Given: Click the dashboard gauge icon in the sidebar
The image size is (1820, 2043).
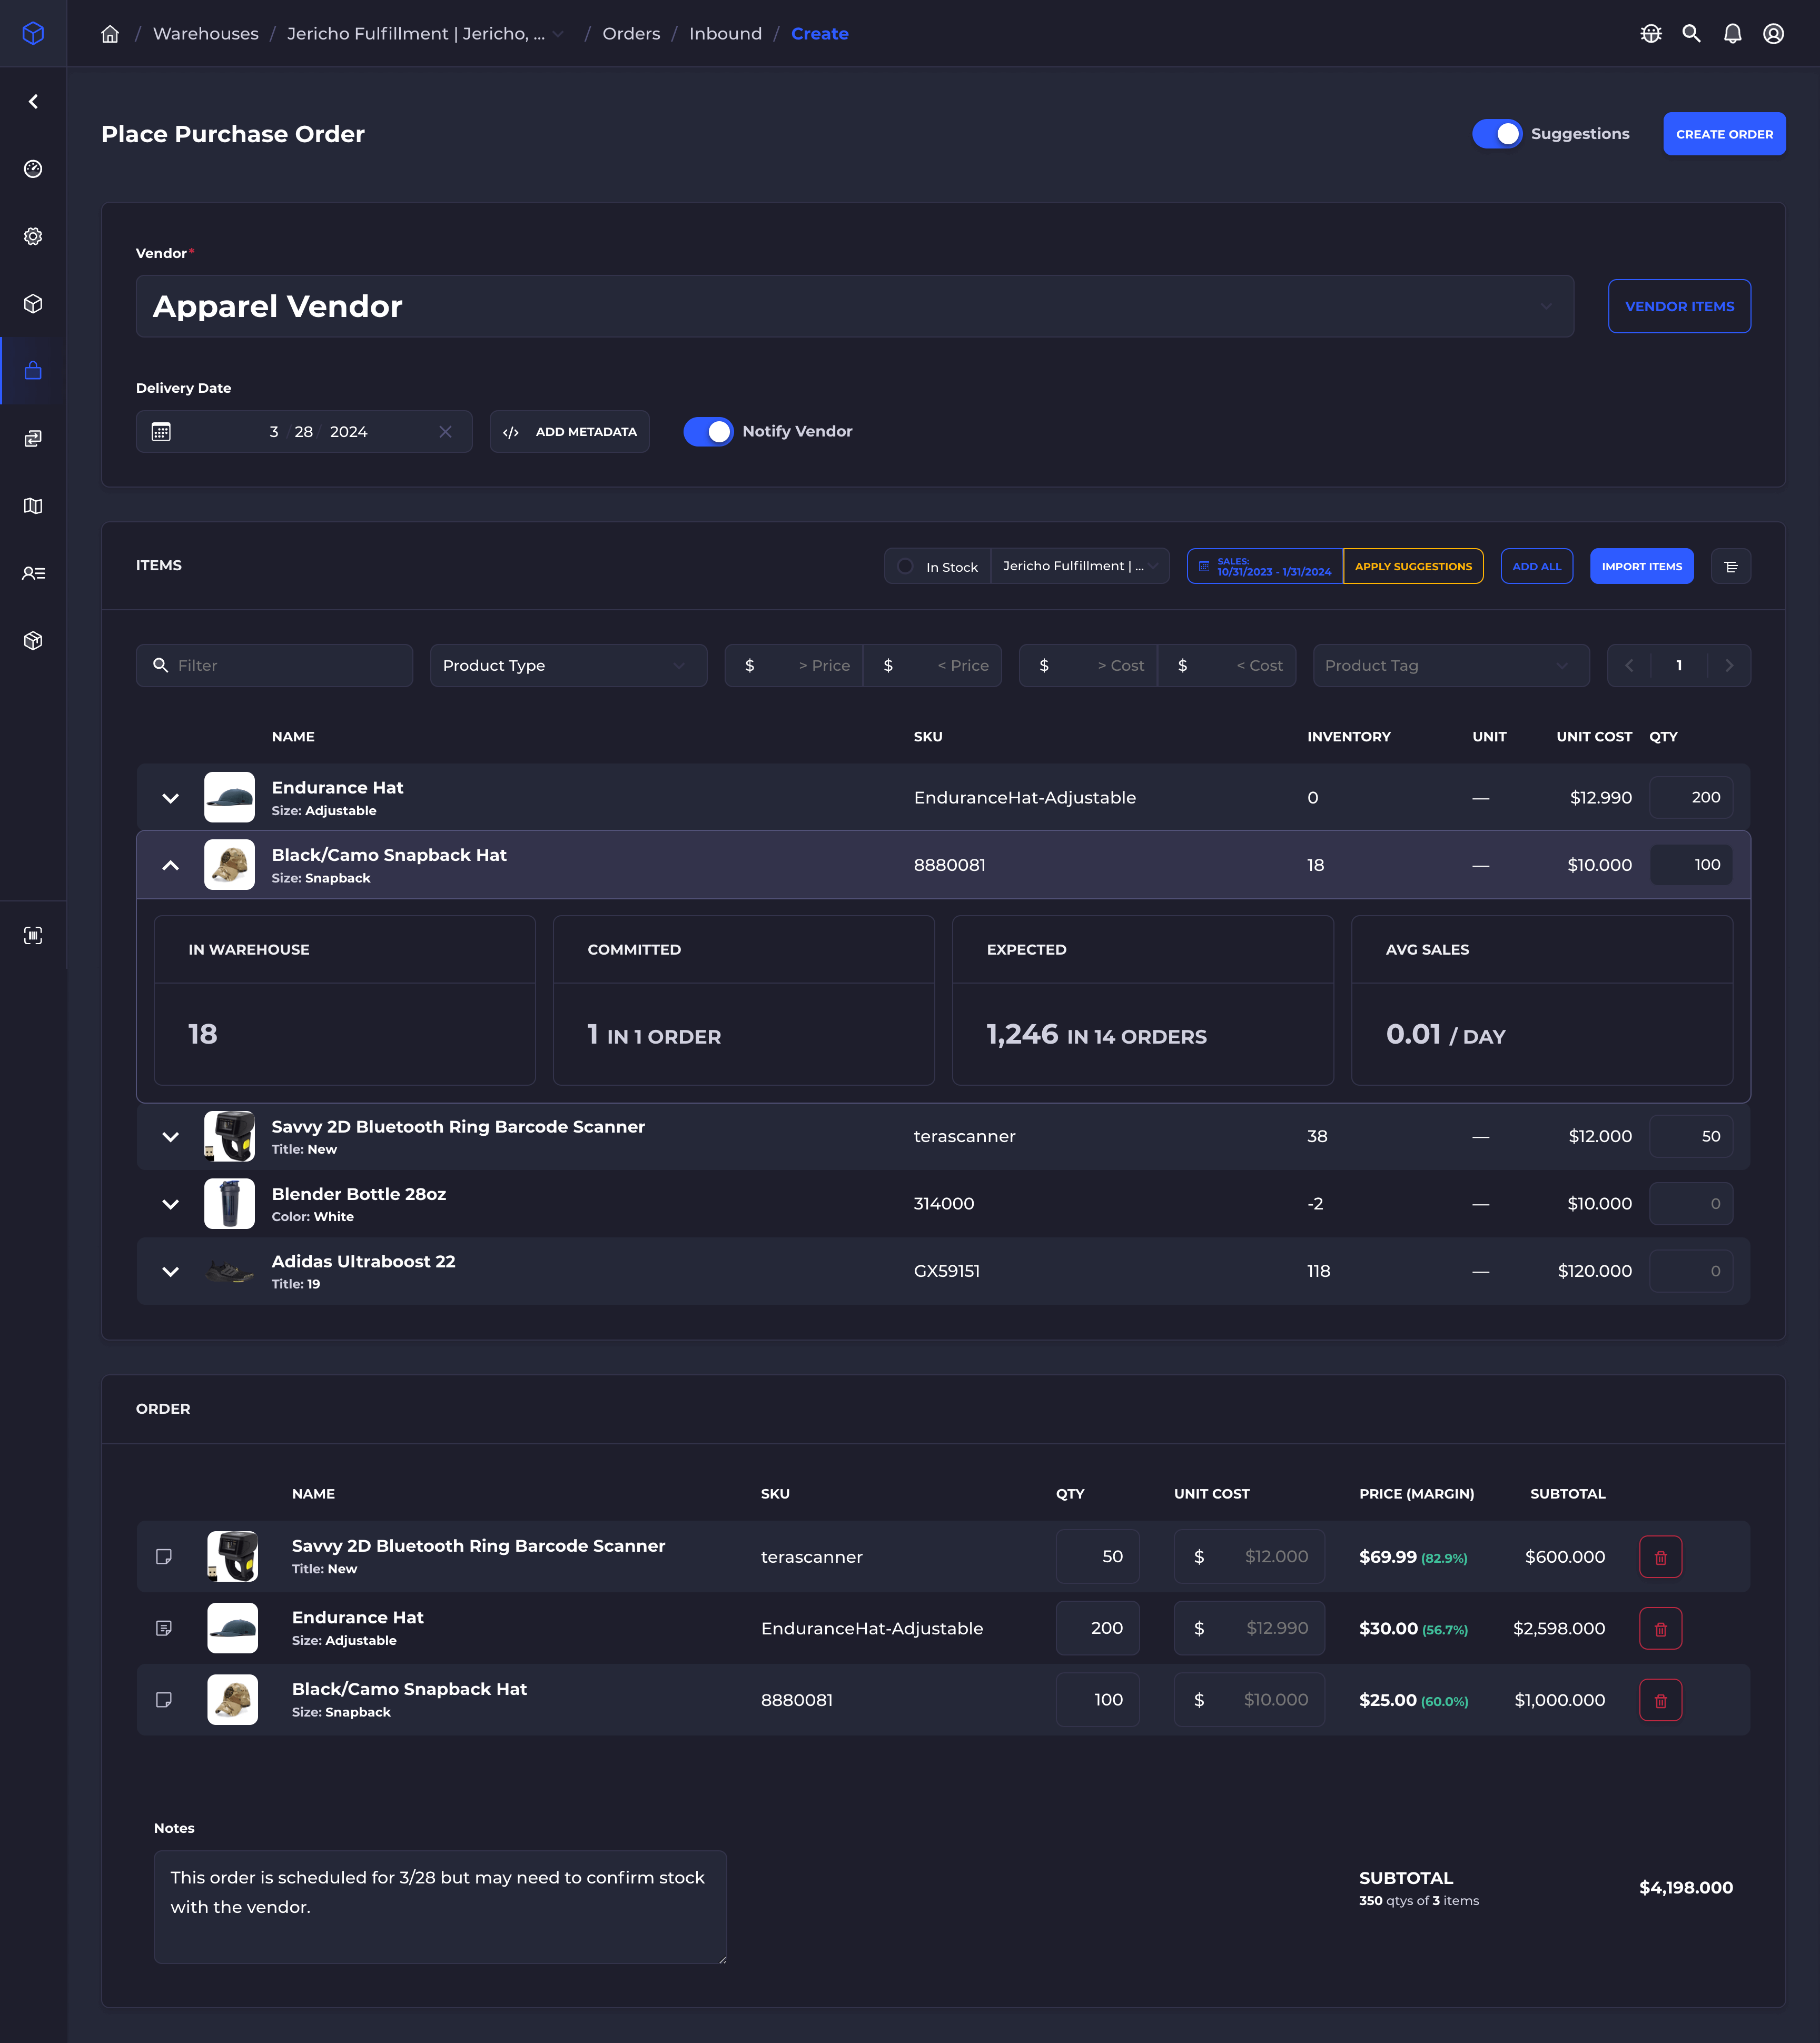Looking at the screenshot, I should click(33, 169).
